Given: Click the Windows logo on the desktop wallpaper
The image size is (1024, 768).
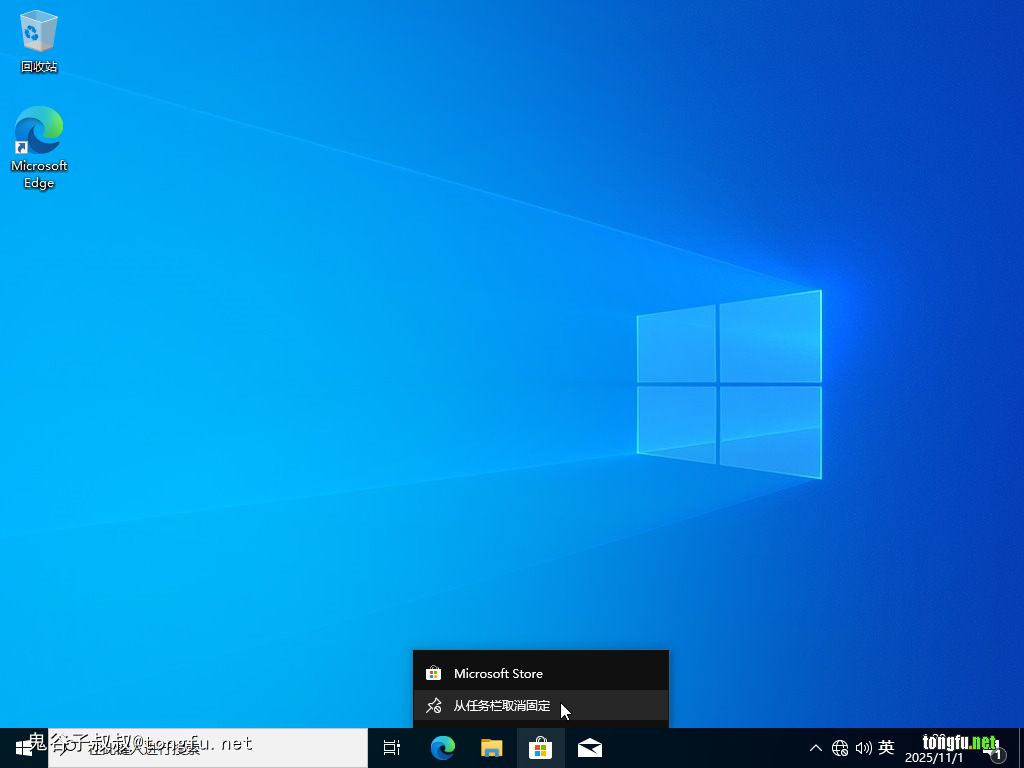Looking at the screenshot, I should coord(728,384).
